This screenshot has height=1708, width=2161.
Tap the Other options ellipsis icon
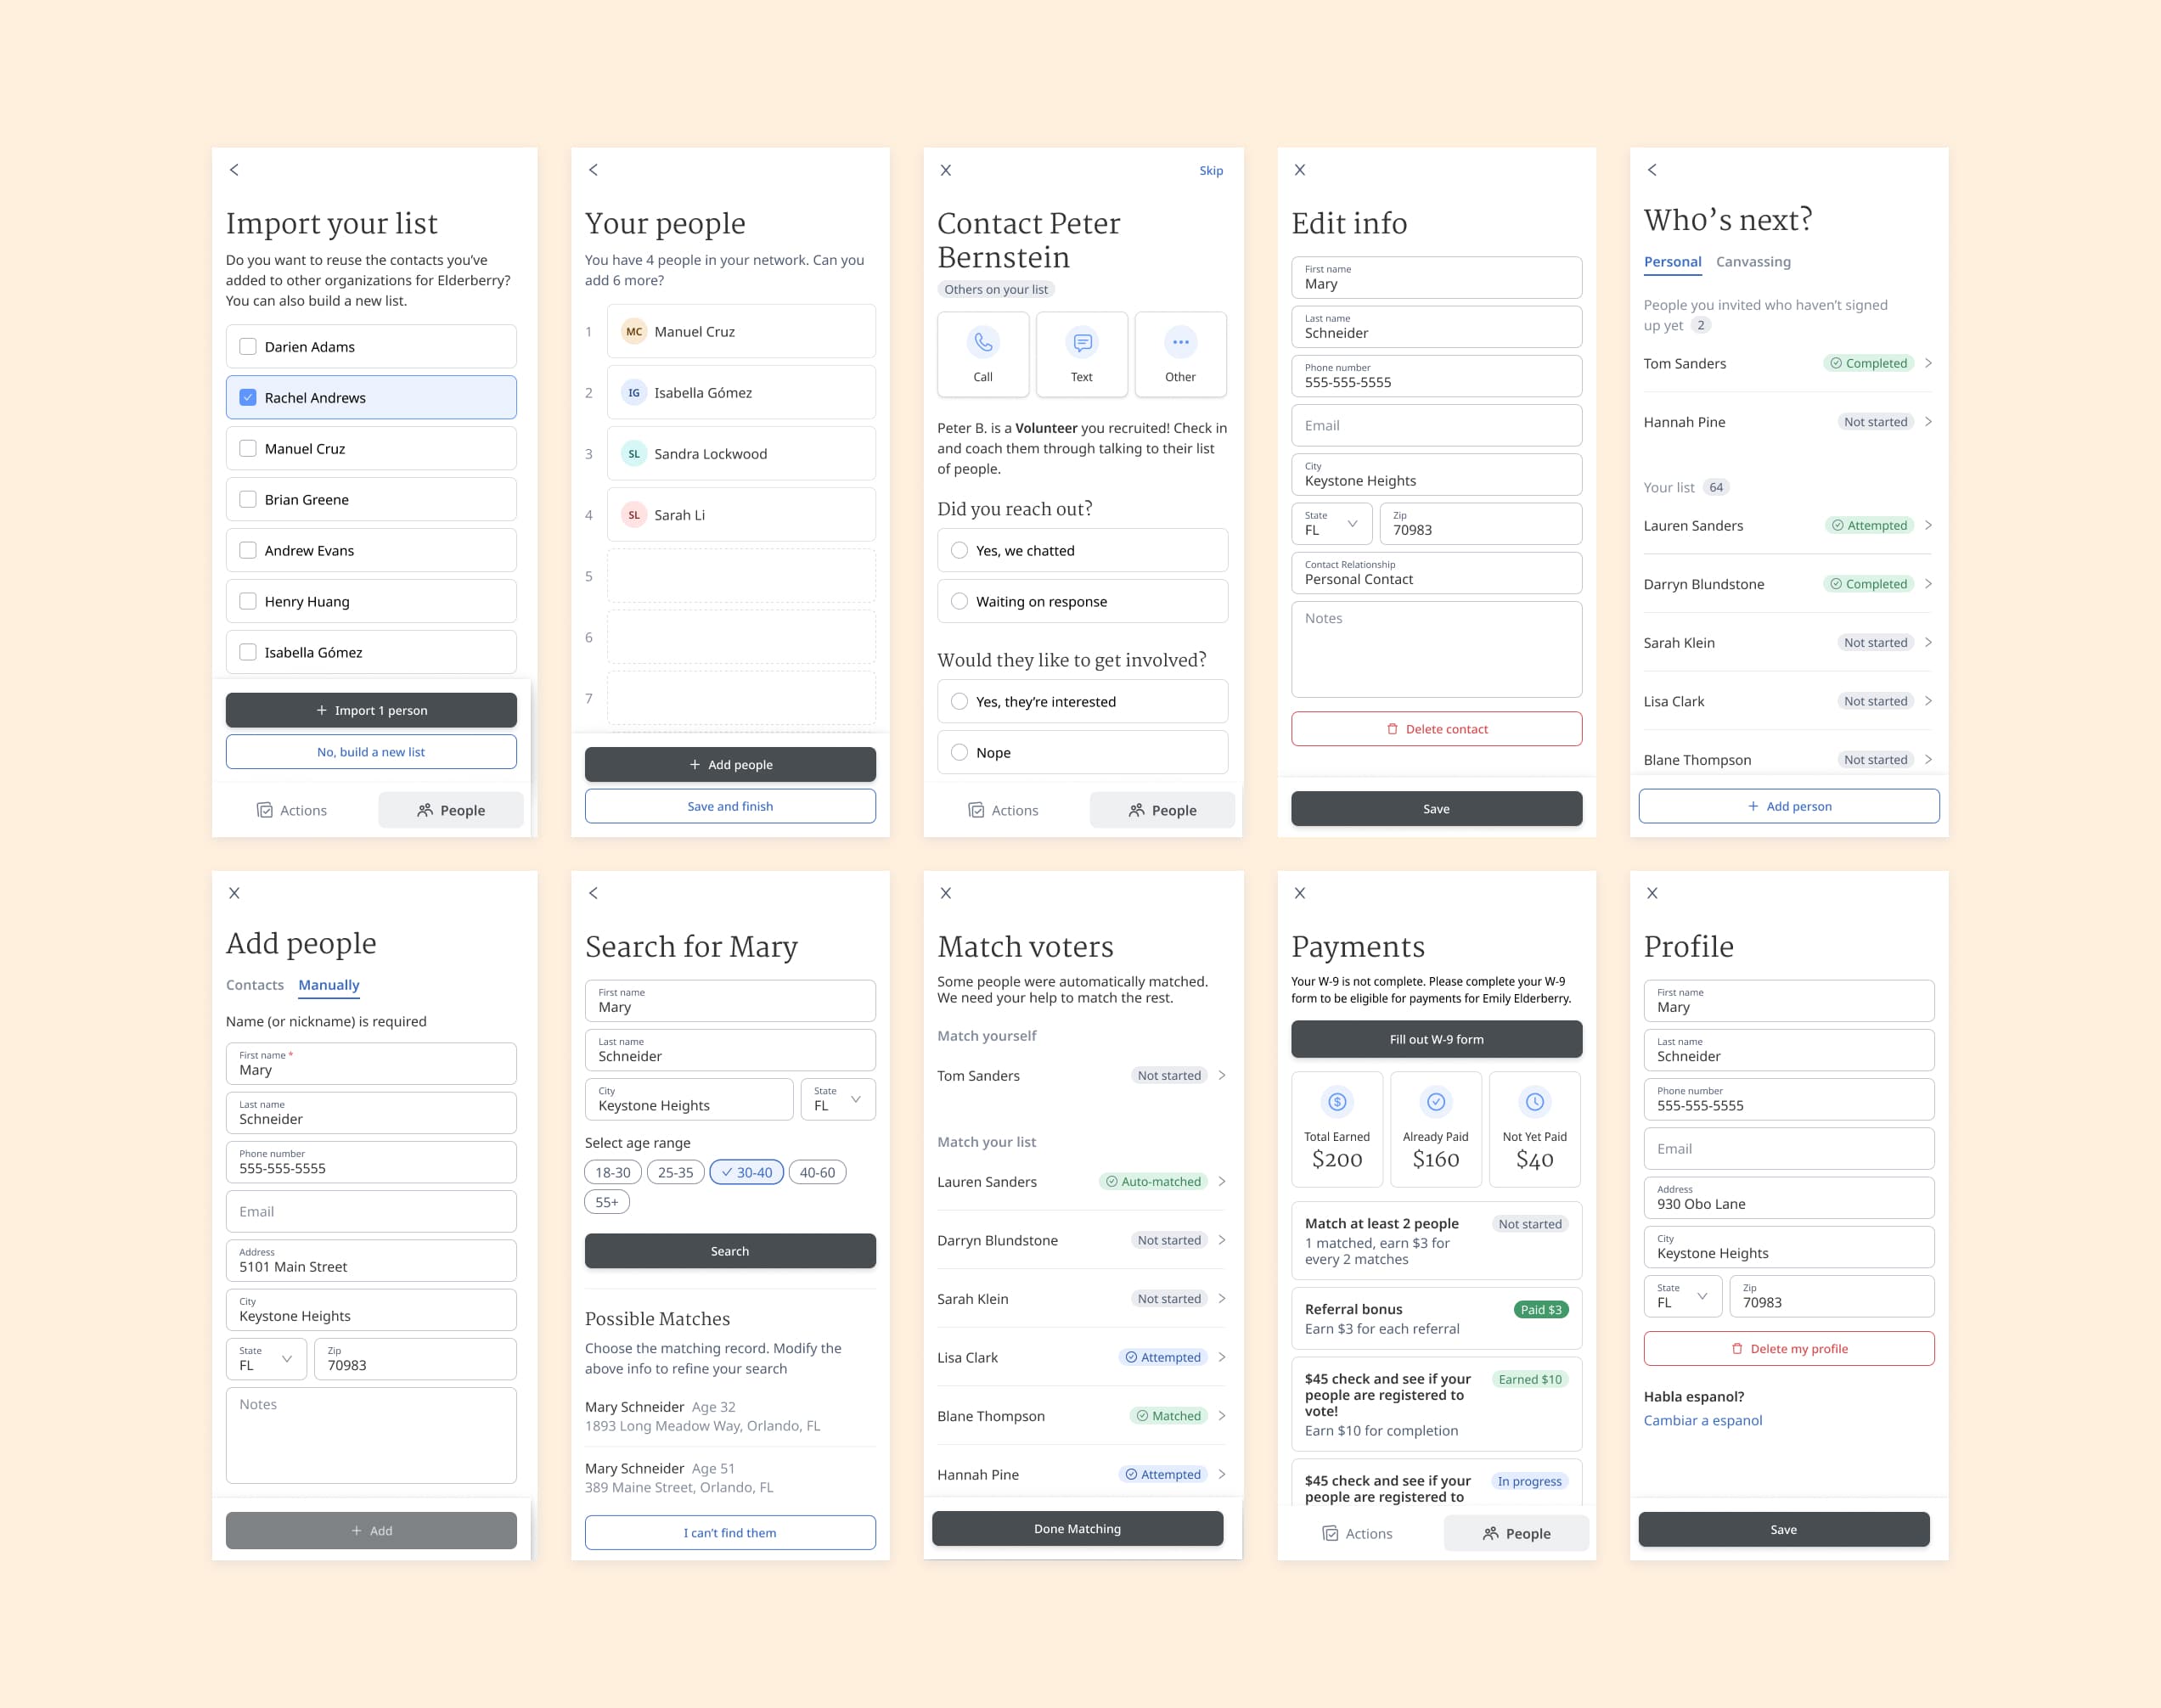click(1180, 343)
